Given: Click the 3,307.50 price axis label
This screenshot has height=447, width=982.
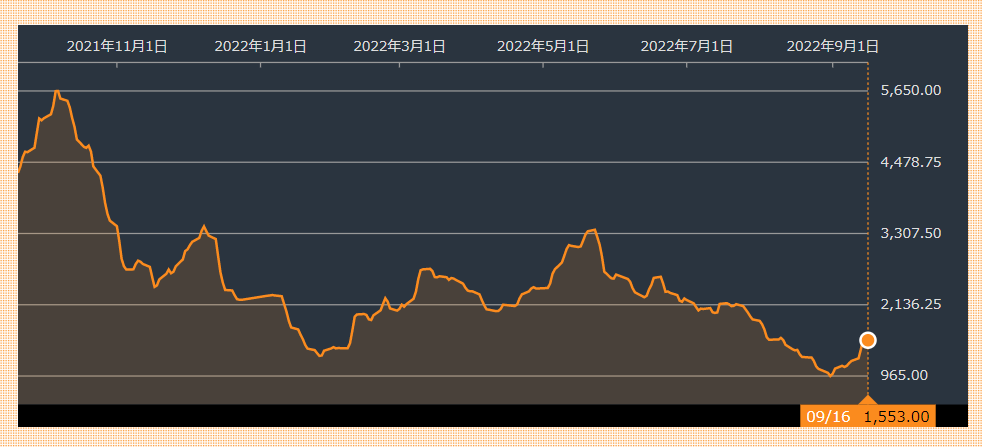Looking at the screenshot, I should [911, 233].
